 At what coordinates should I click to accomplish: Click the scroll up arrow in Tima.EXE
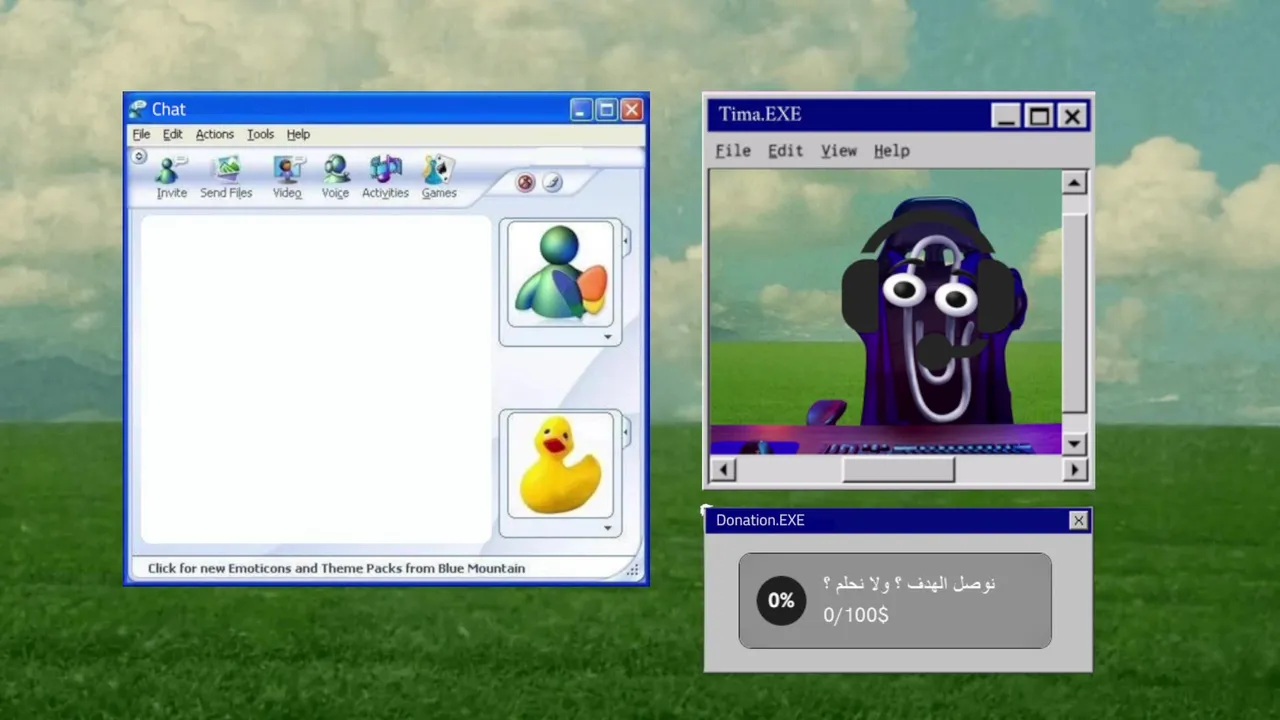pyautogui.click(x=1073, y=182)
